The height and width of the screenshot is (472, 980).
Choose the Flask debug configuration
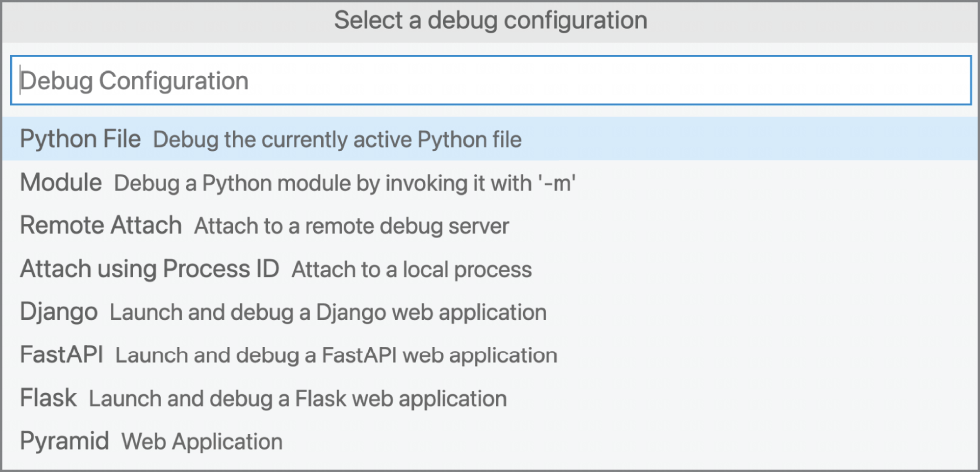490,398
